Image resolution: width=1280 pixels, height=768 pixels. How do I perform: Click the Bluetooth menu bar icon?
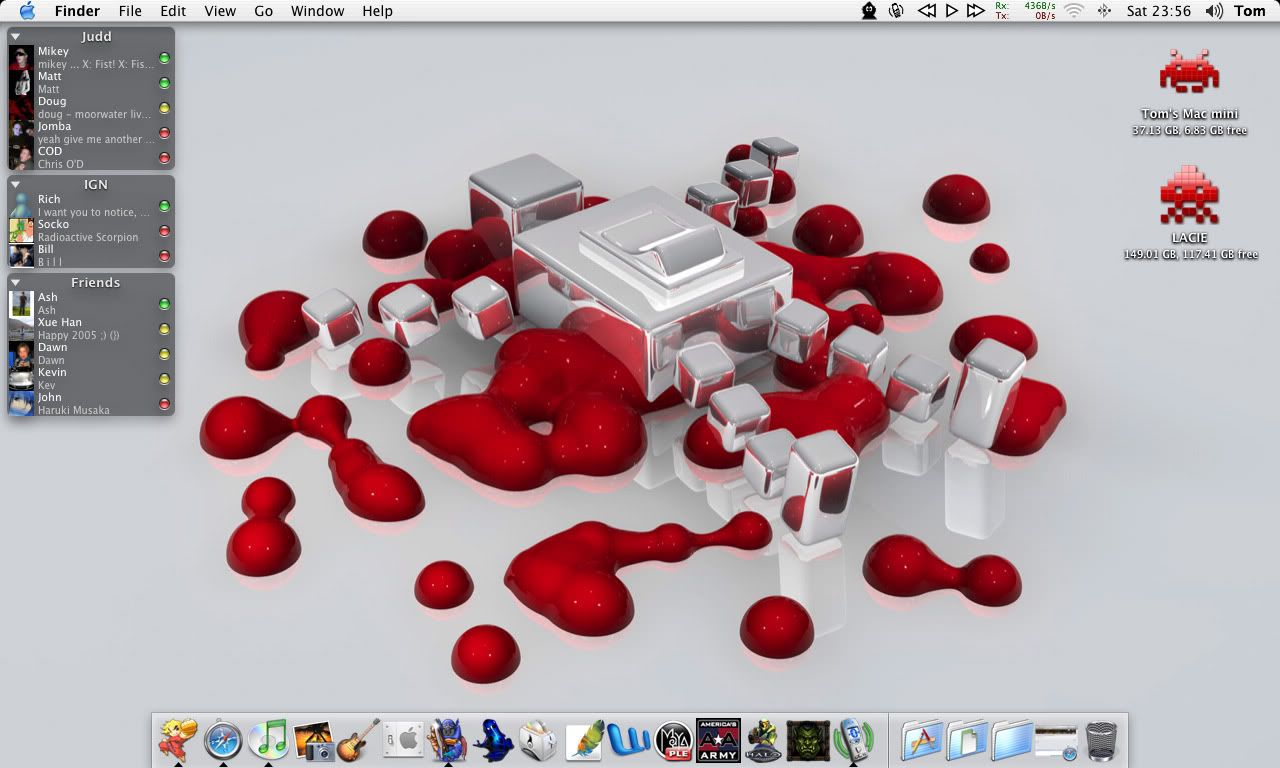click(1104, 11)
